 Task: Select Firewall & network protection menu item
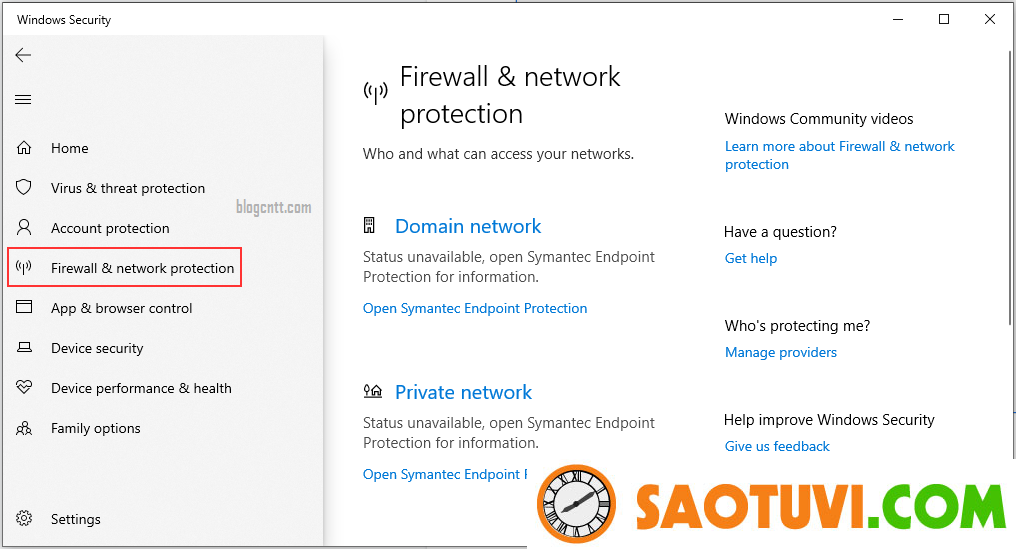click(142, 268)
